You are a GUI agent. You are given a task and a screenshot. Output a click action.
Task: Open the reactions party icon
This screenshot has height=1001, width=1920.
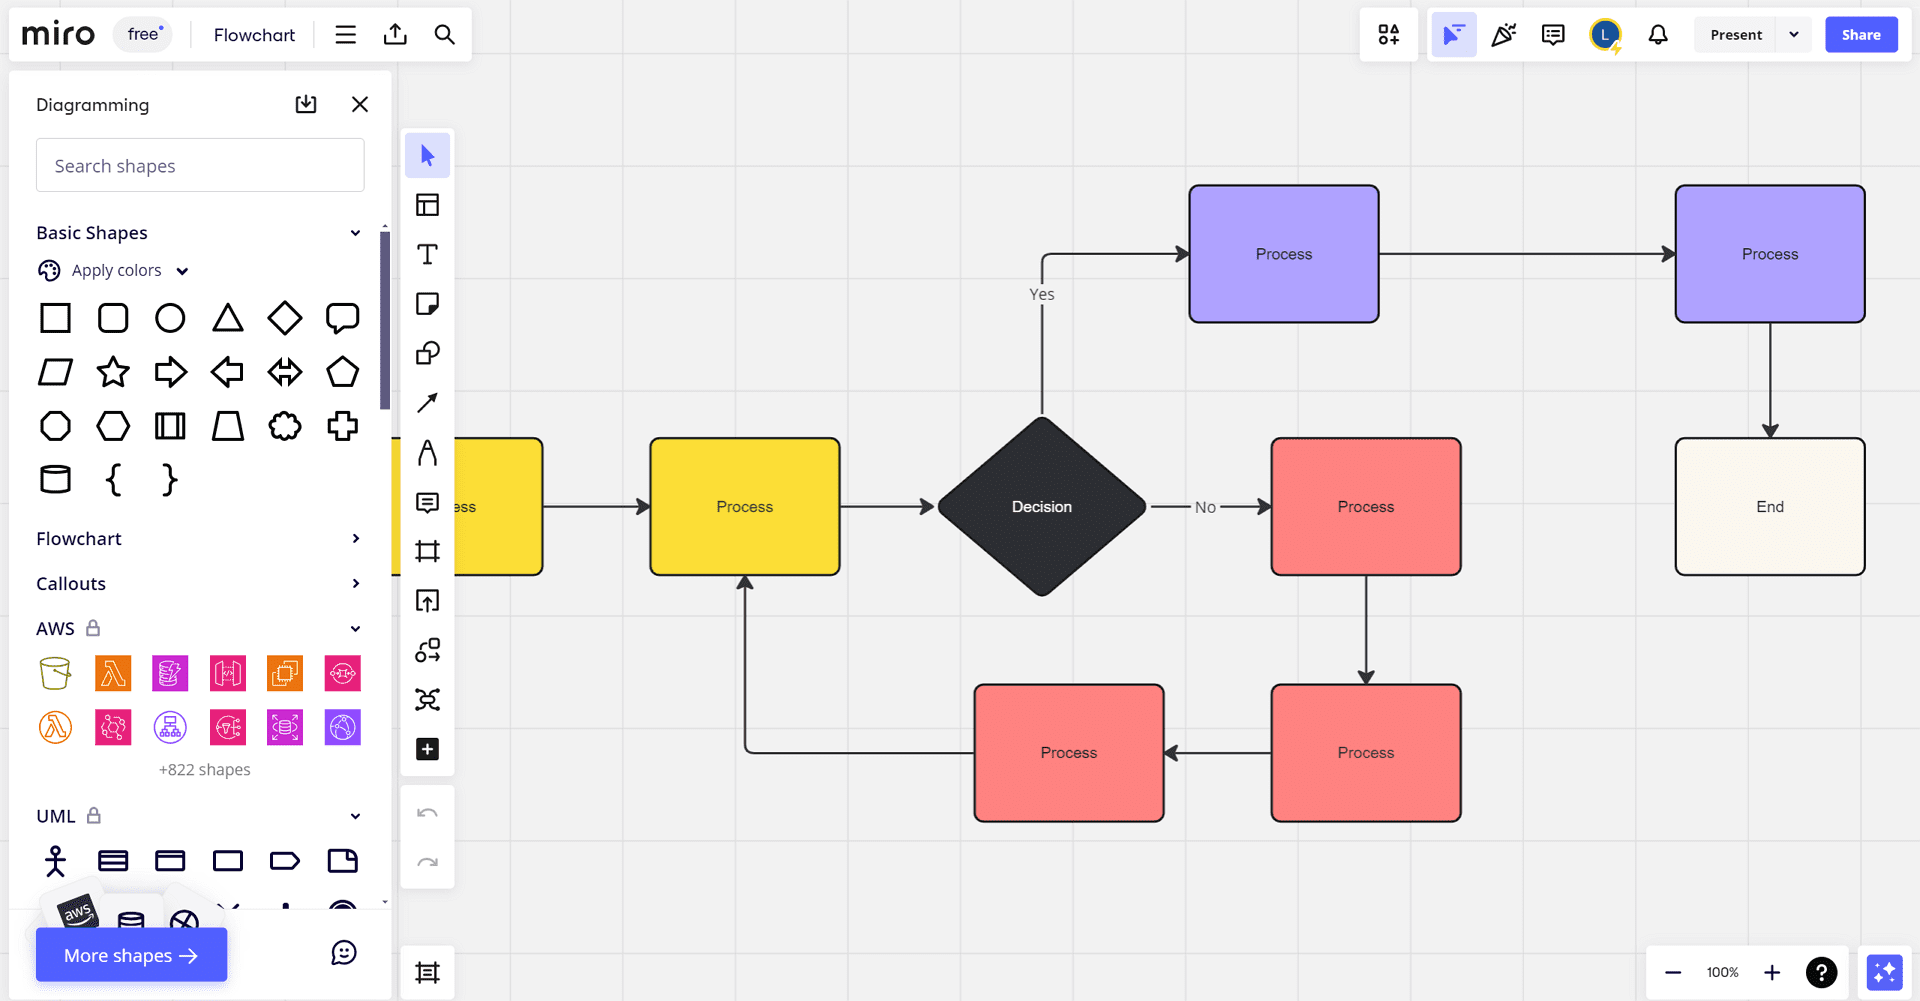coord(1503,35)
